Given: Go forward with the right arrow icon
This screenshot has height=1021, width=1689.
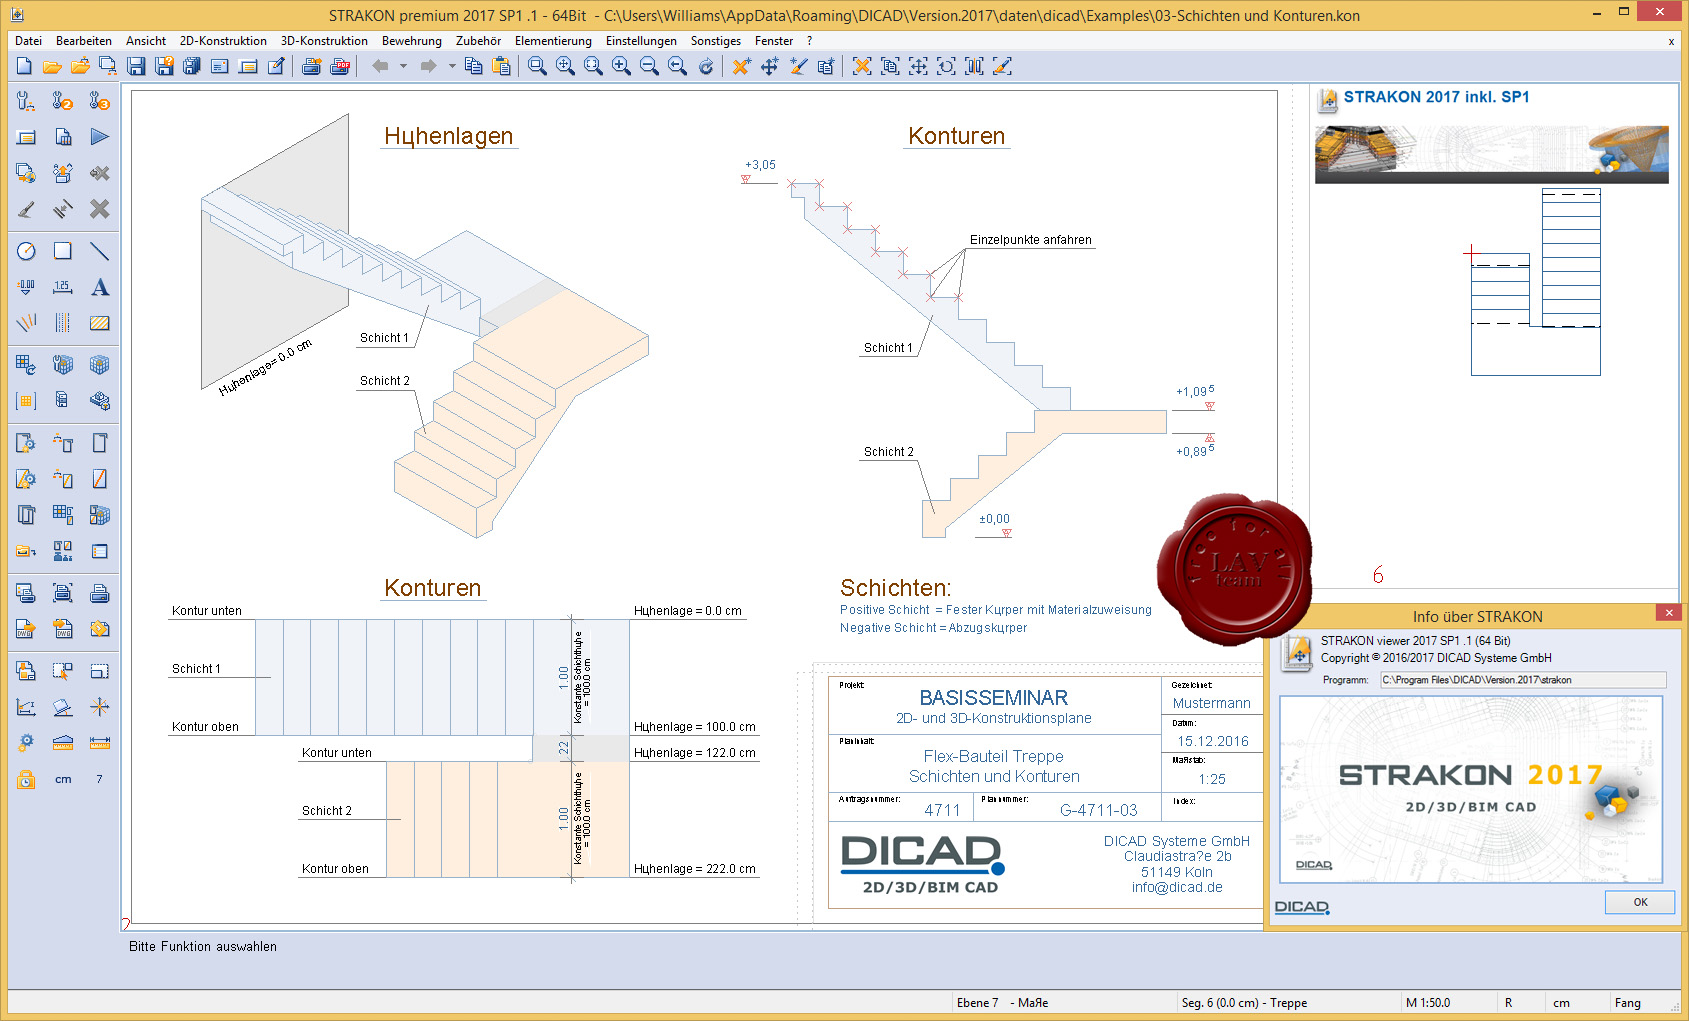Looking at the screenshot, I should 428,66.
